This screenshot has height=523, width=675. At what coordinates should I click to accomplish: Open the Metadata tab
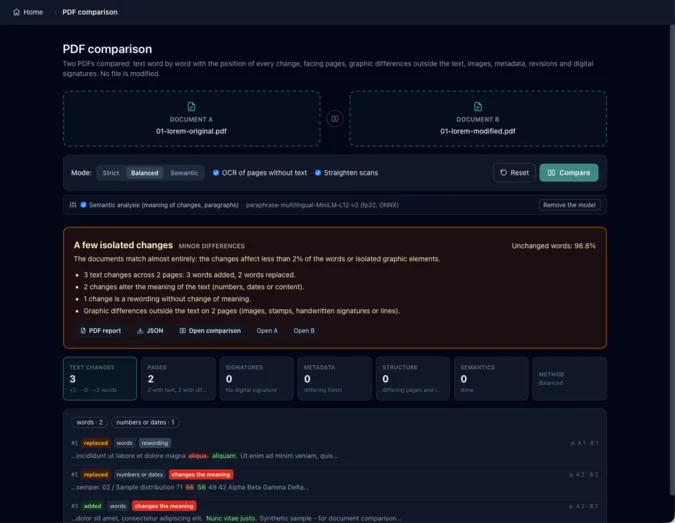[x=334, y=378]
